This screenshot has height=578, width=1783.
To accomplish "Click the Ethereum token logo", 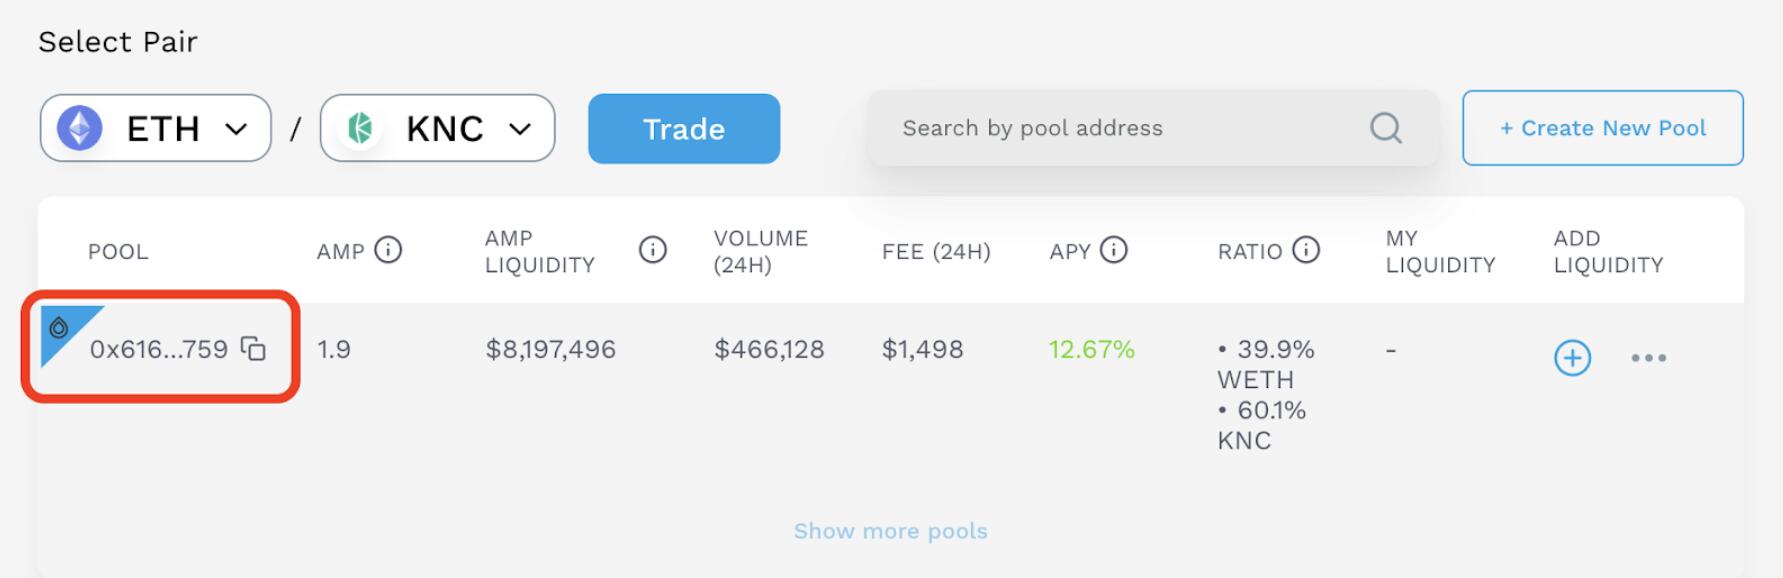I will (79, 128).
